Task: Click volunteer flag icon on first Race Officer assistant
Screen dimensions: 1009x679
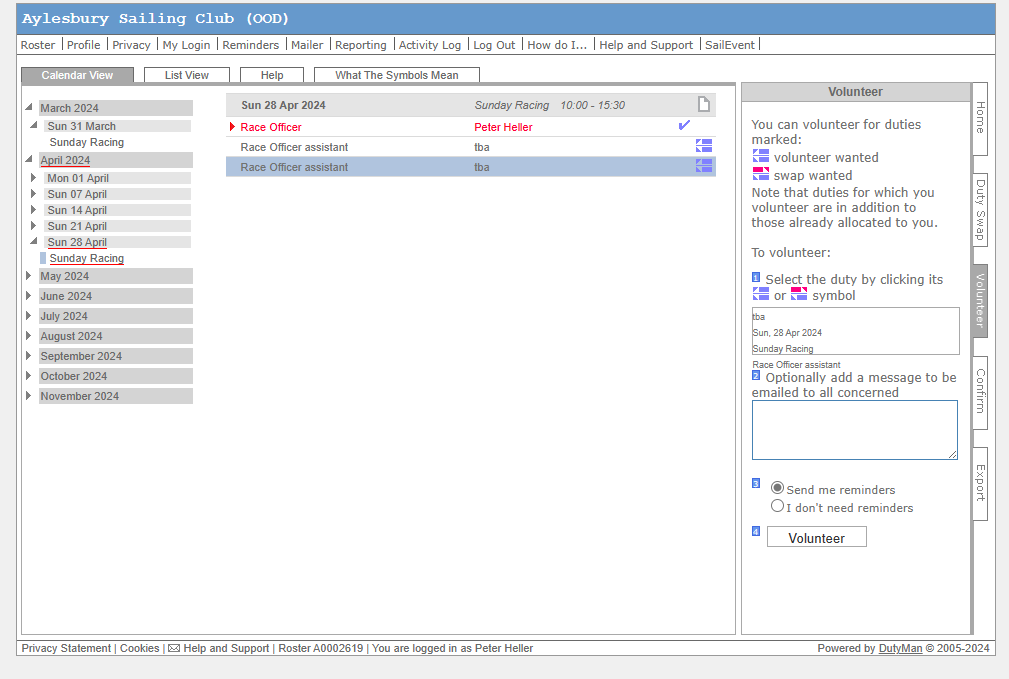Action: point(704,146)
